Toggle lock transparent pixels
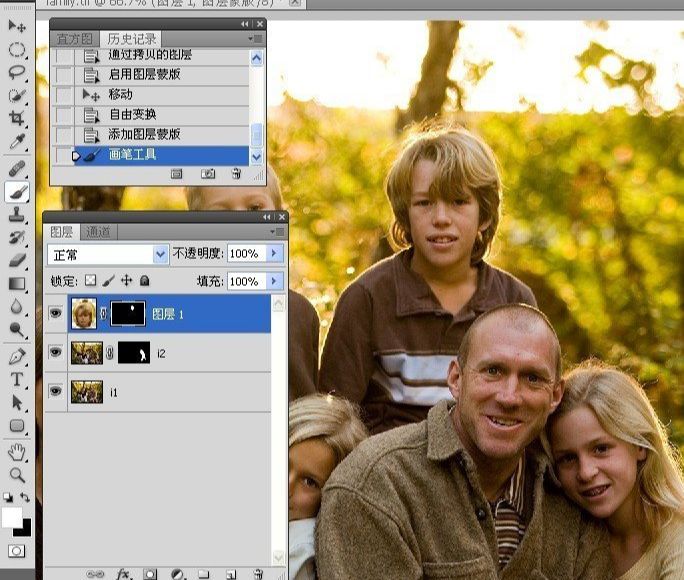 [90, 280]
